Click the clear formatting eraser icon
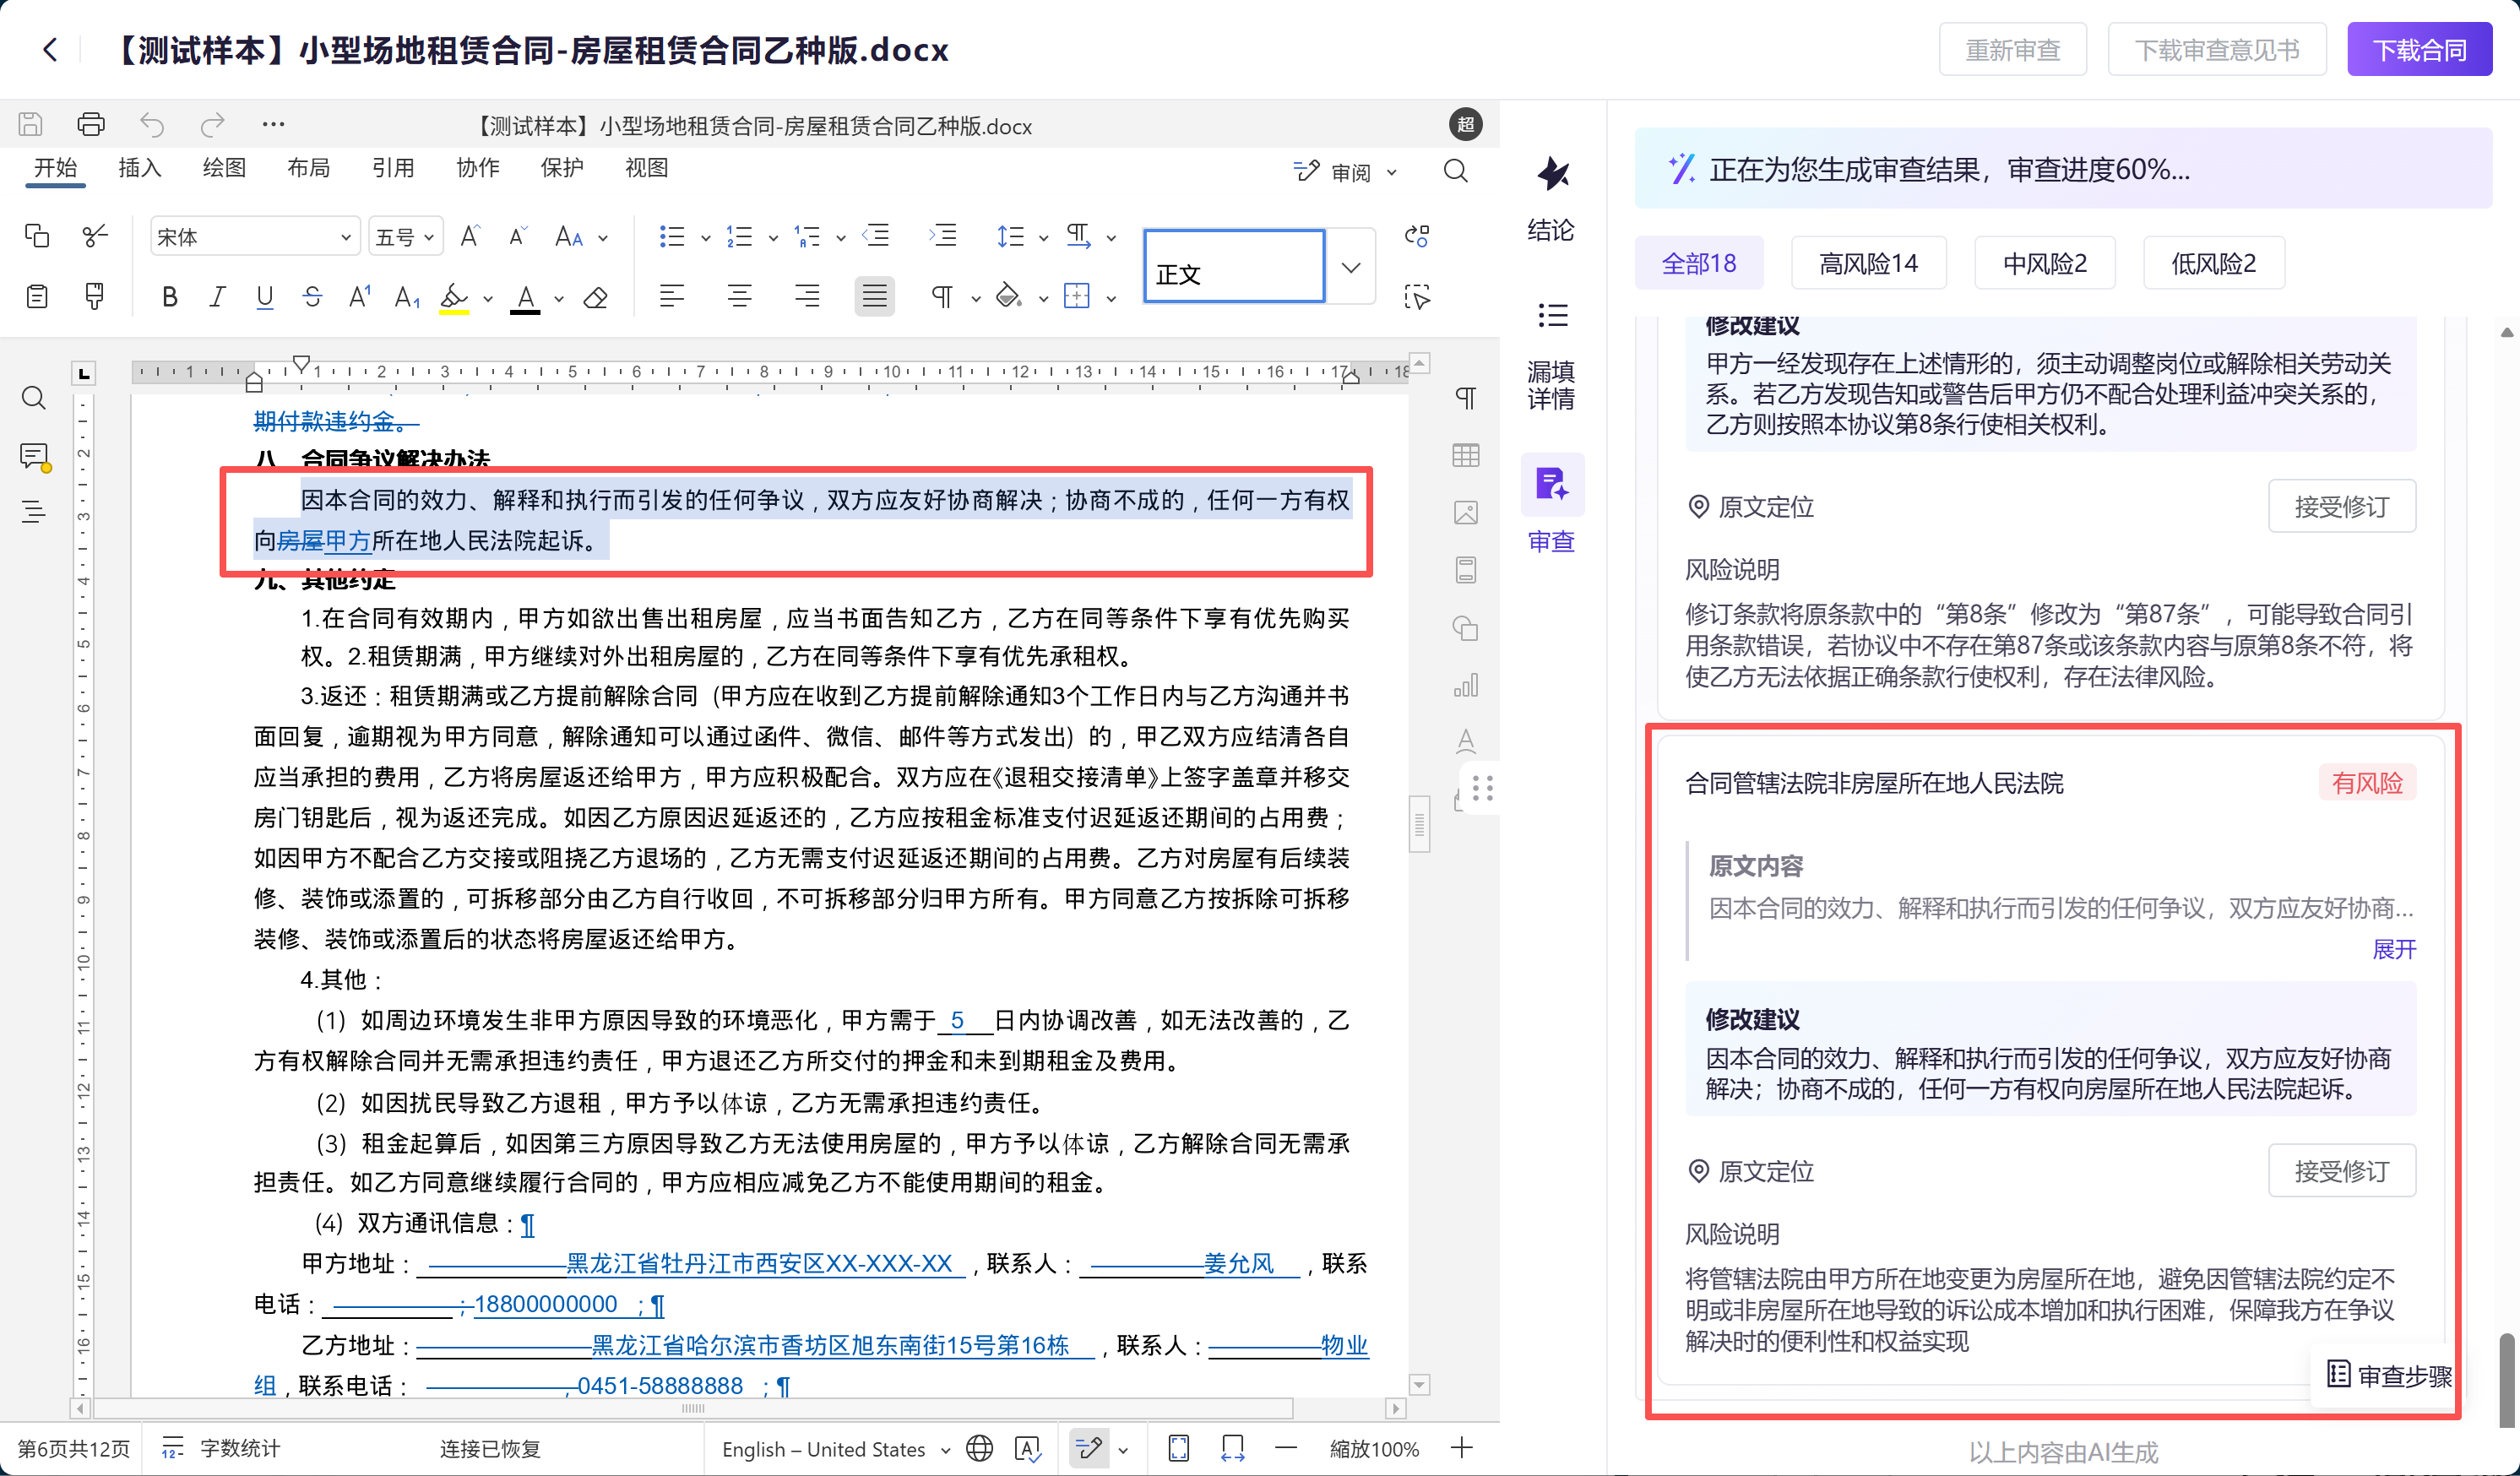The width and height of the screenshot is (2520, 1476). [596, 297]
